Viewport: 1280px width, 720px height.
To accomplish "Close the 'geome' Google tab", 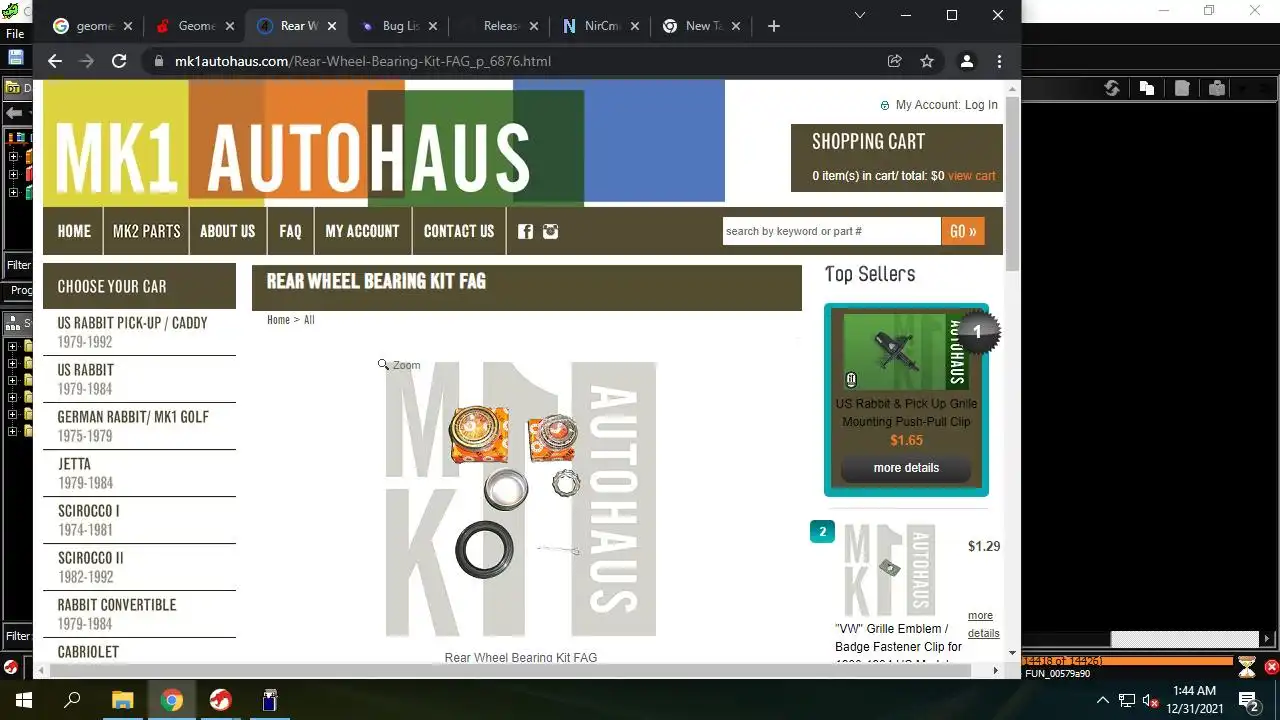I will coord(128,26).
